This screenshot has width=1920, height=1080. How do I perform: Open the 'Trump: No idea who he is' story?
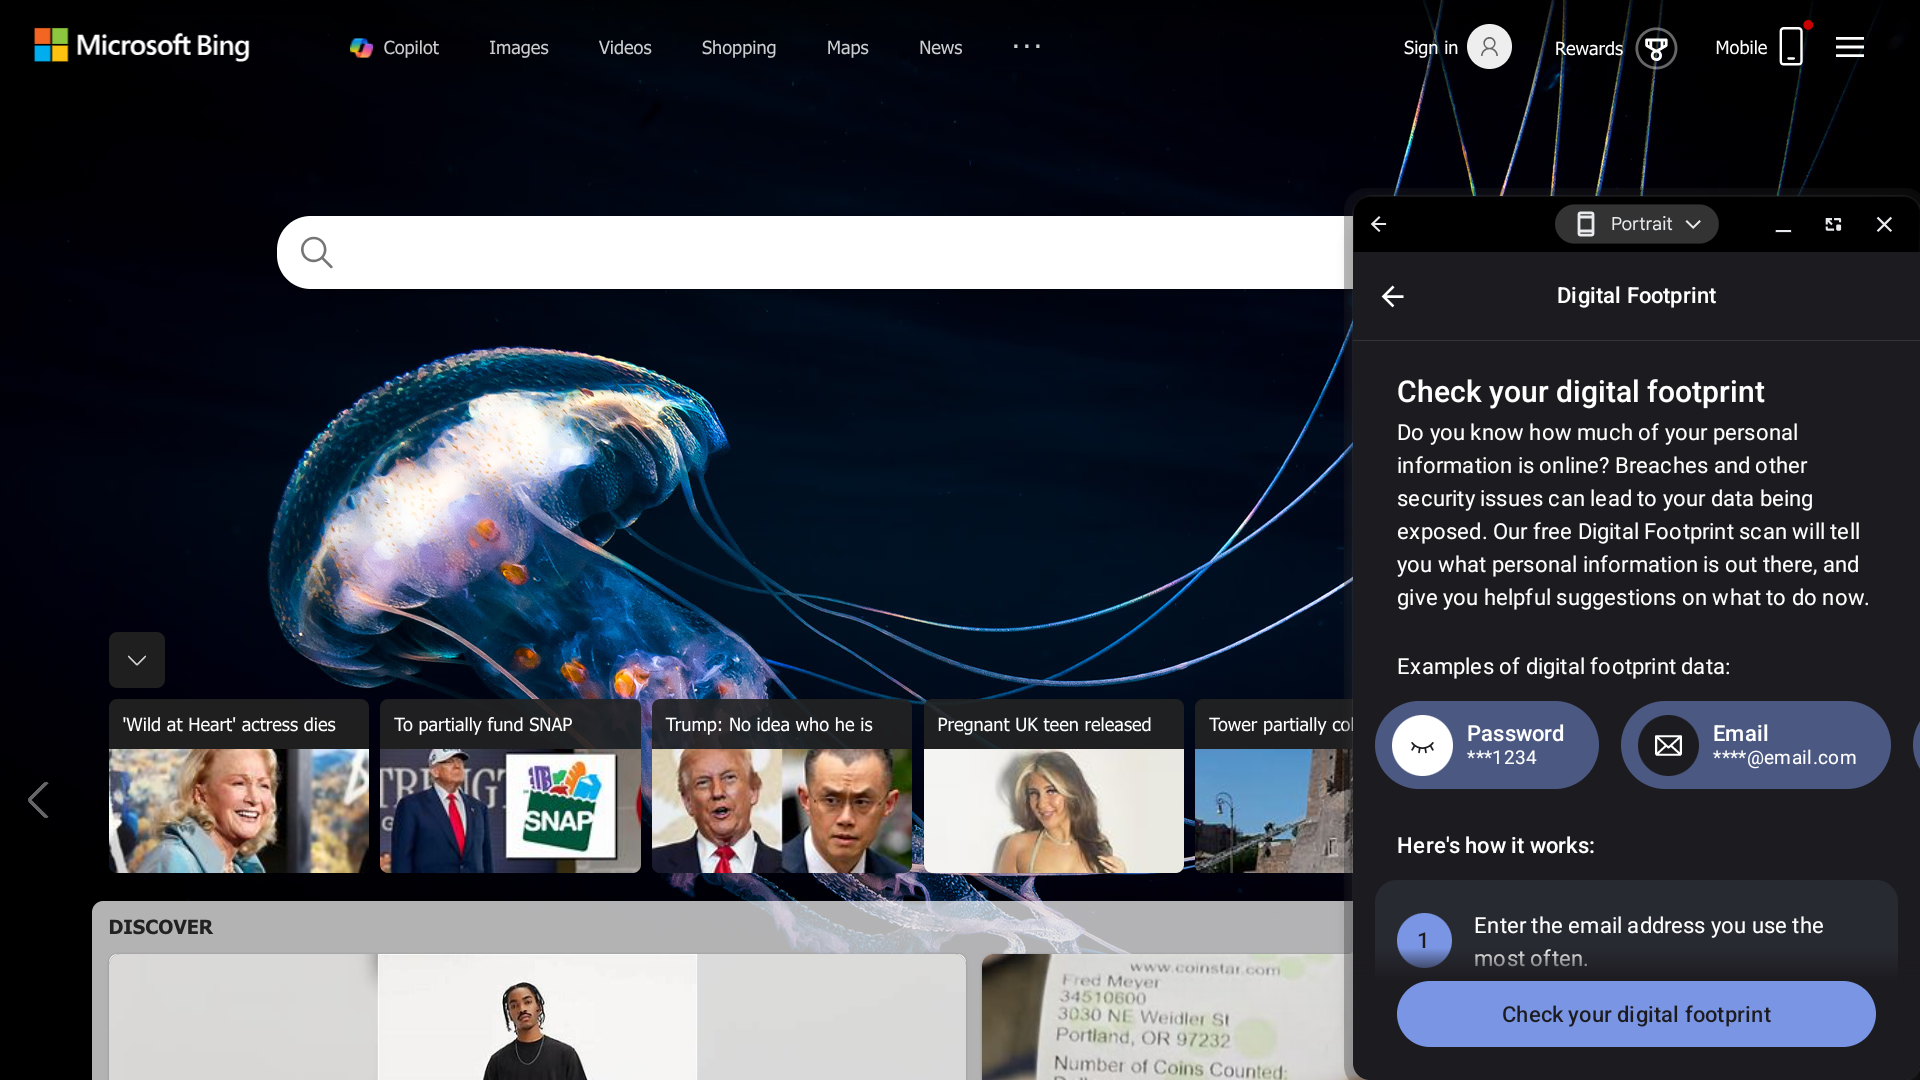(782, 786)
